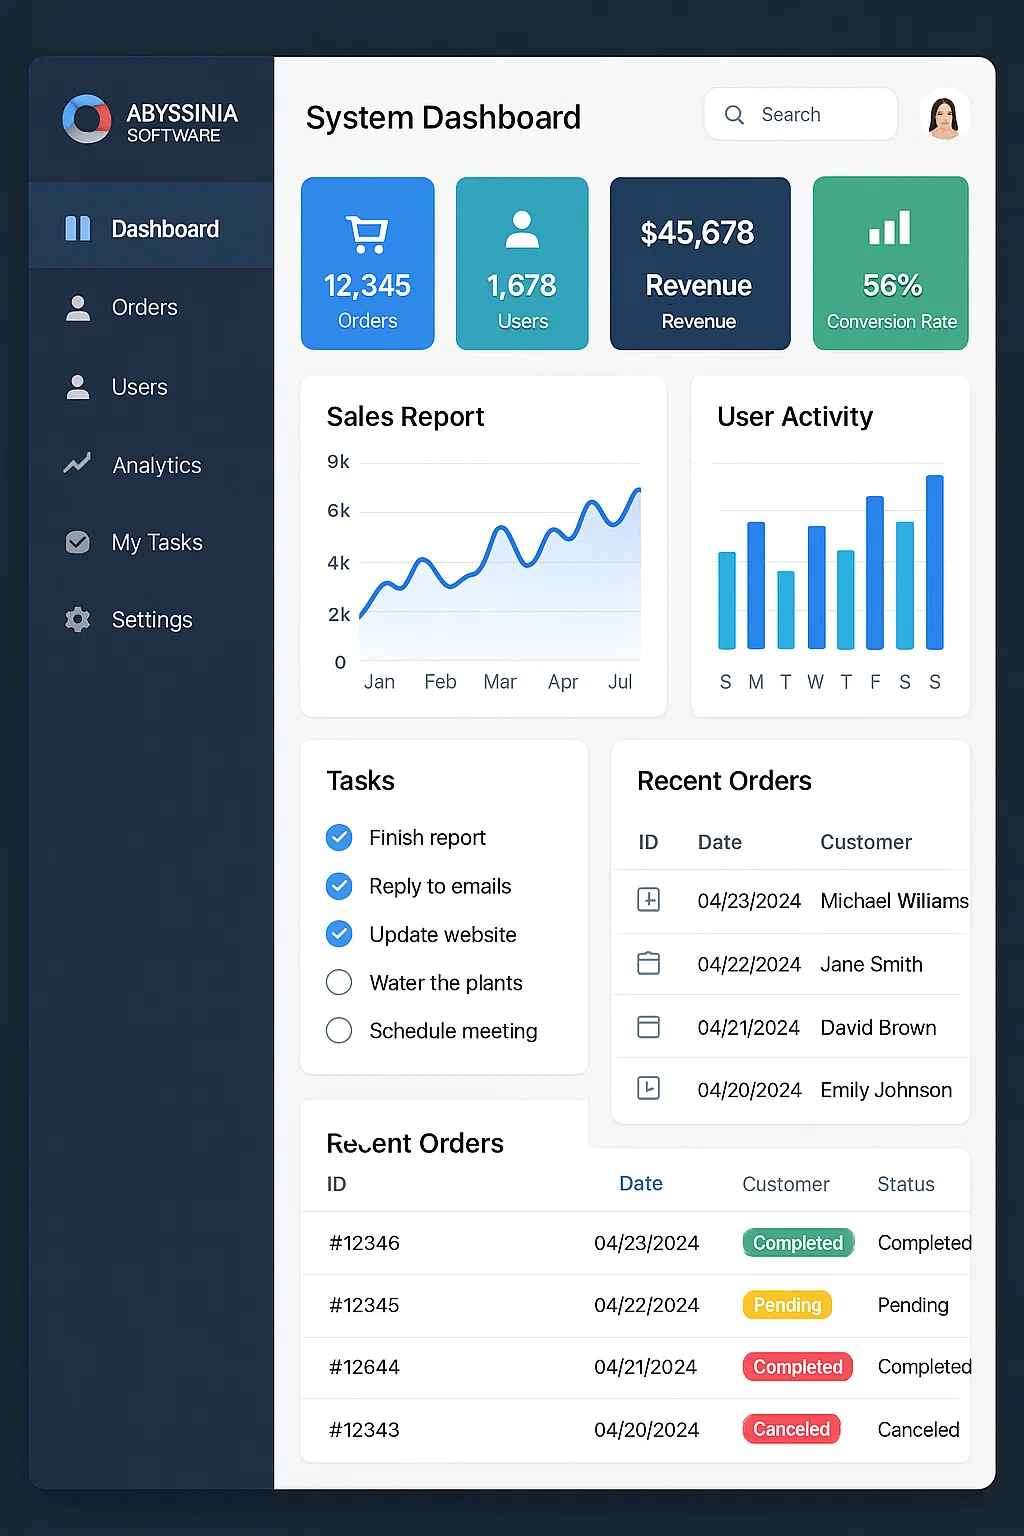Uncheck the Reply to emails task
1024x1536 pixels.
[x=339, y=886]
